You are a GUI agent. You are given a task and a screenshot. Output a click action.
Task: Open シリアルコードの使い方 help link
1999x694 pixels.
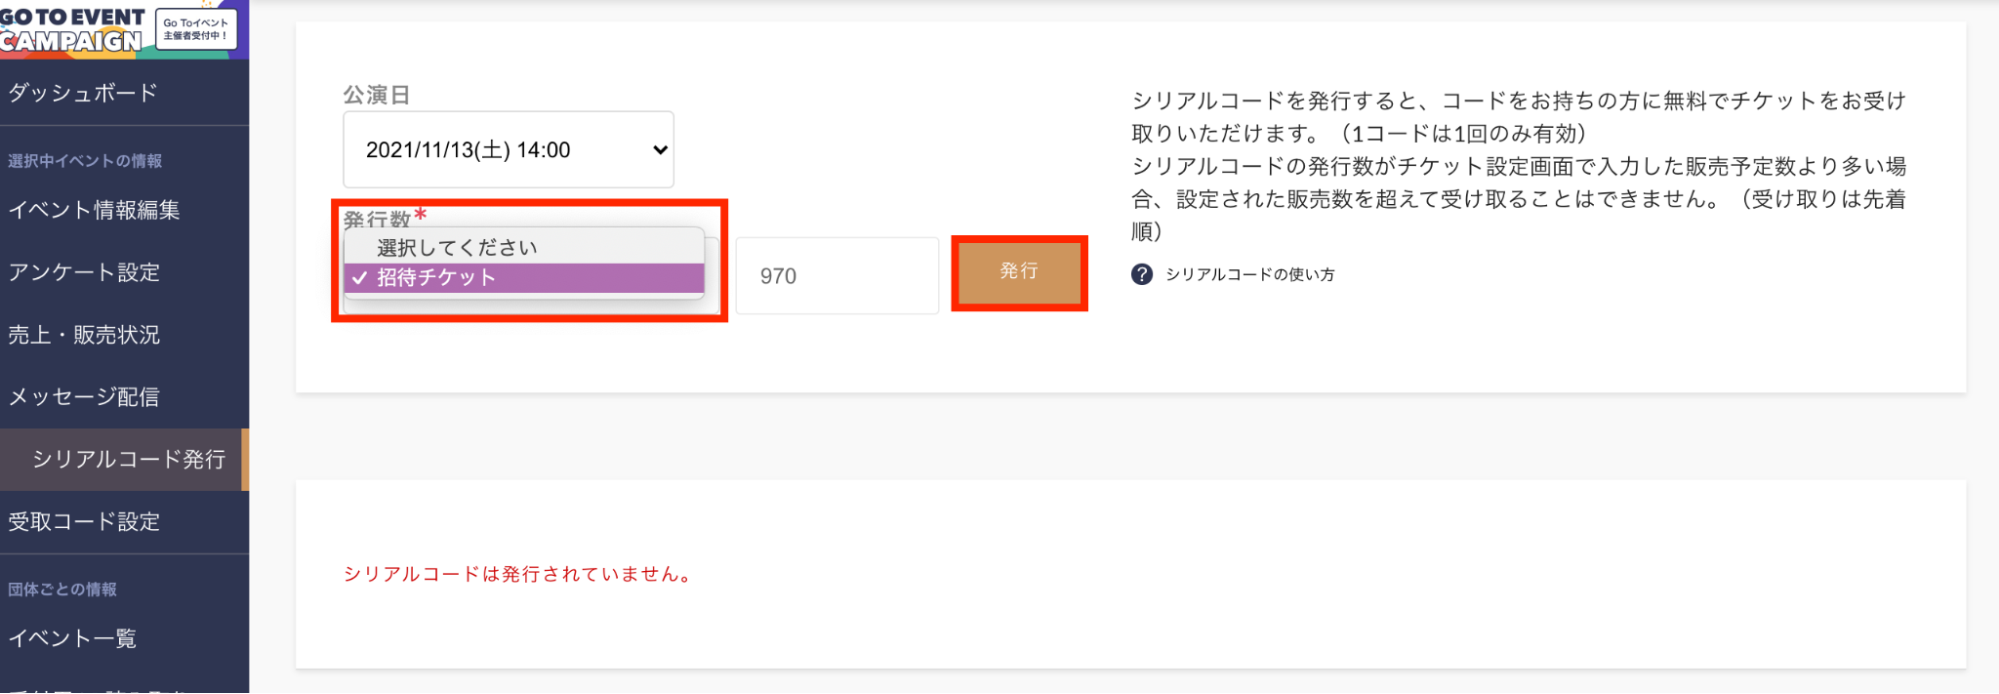click(x=1250, y=275)
